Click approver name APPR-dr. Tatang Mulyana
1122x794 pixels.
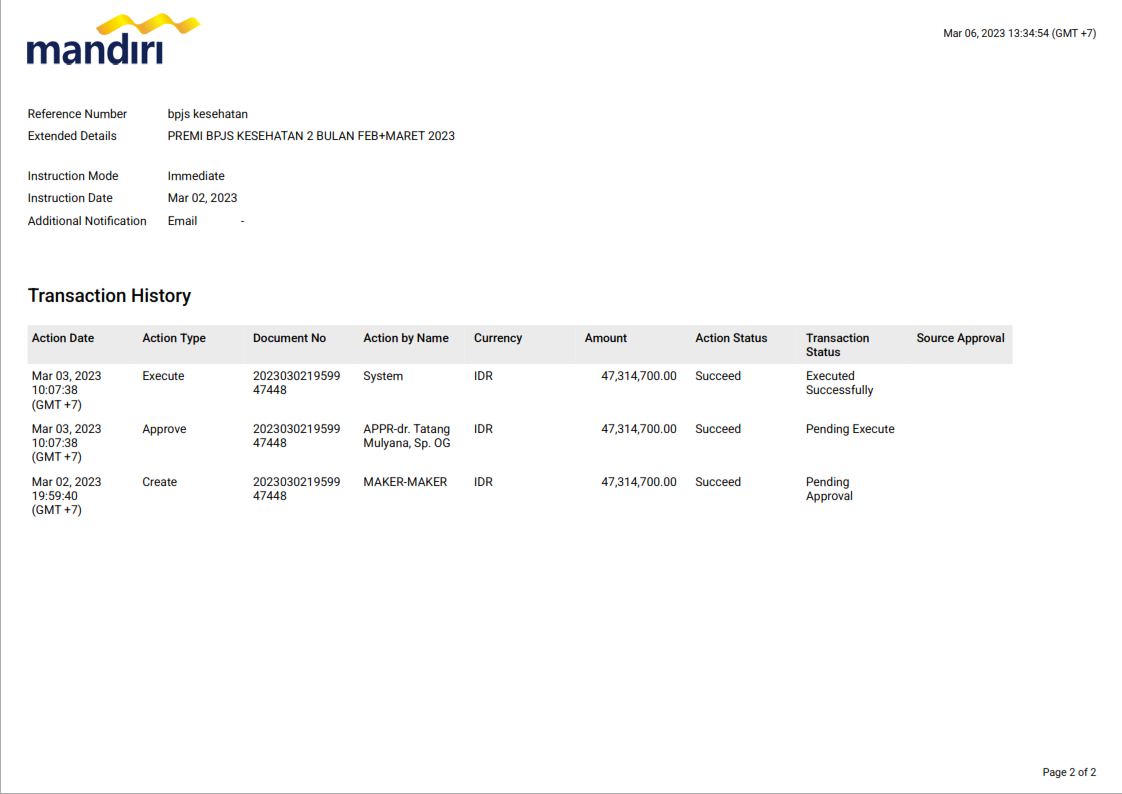point(406,436)
